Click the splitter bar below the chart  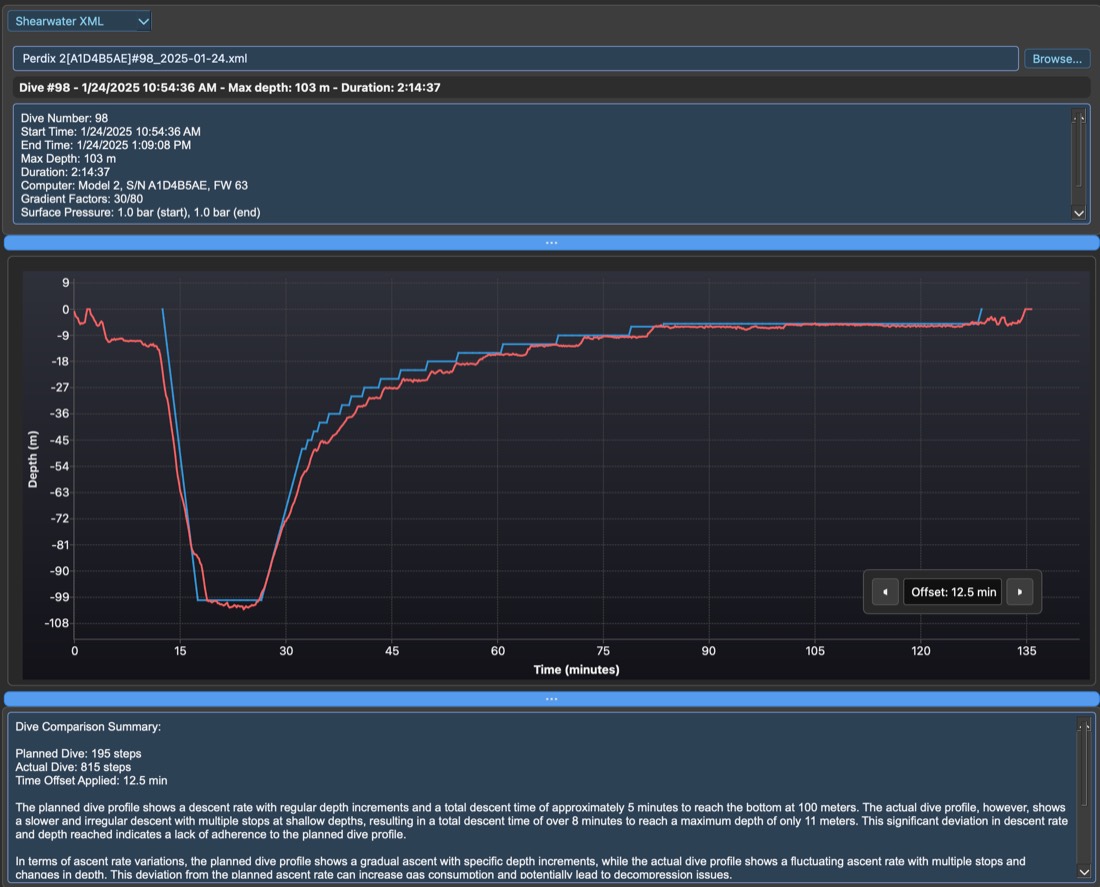(551, 699)
